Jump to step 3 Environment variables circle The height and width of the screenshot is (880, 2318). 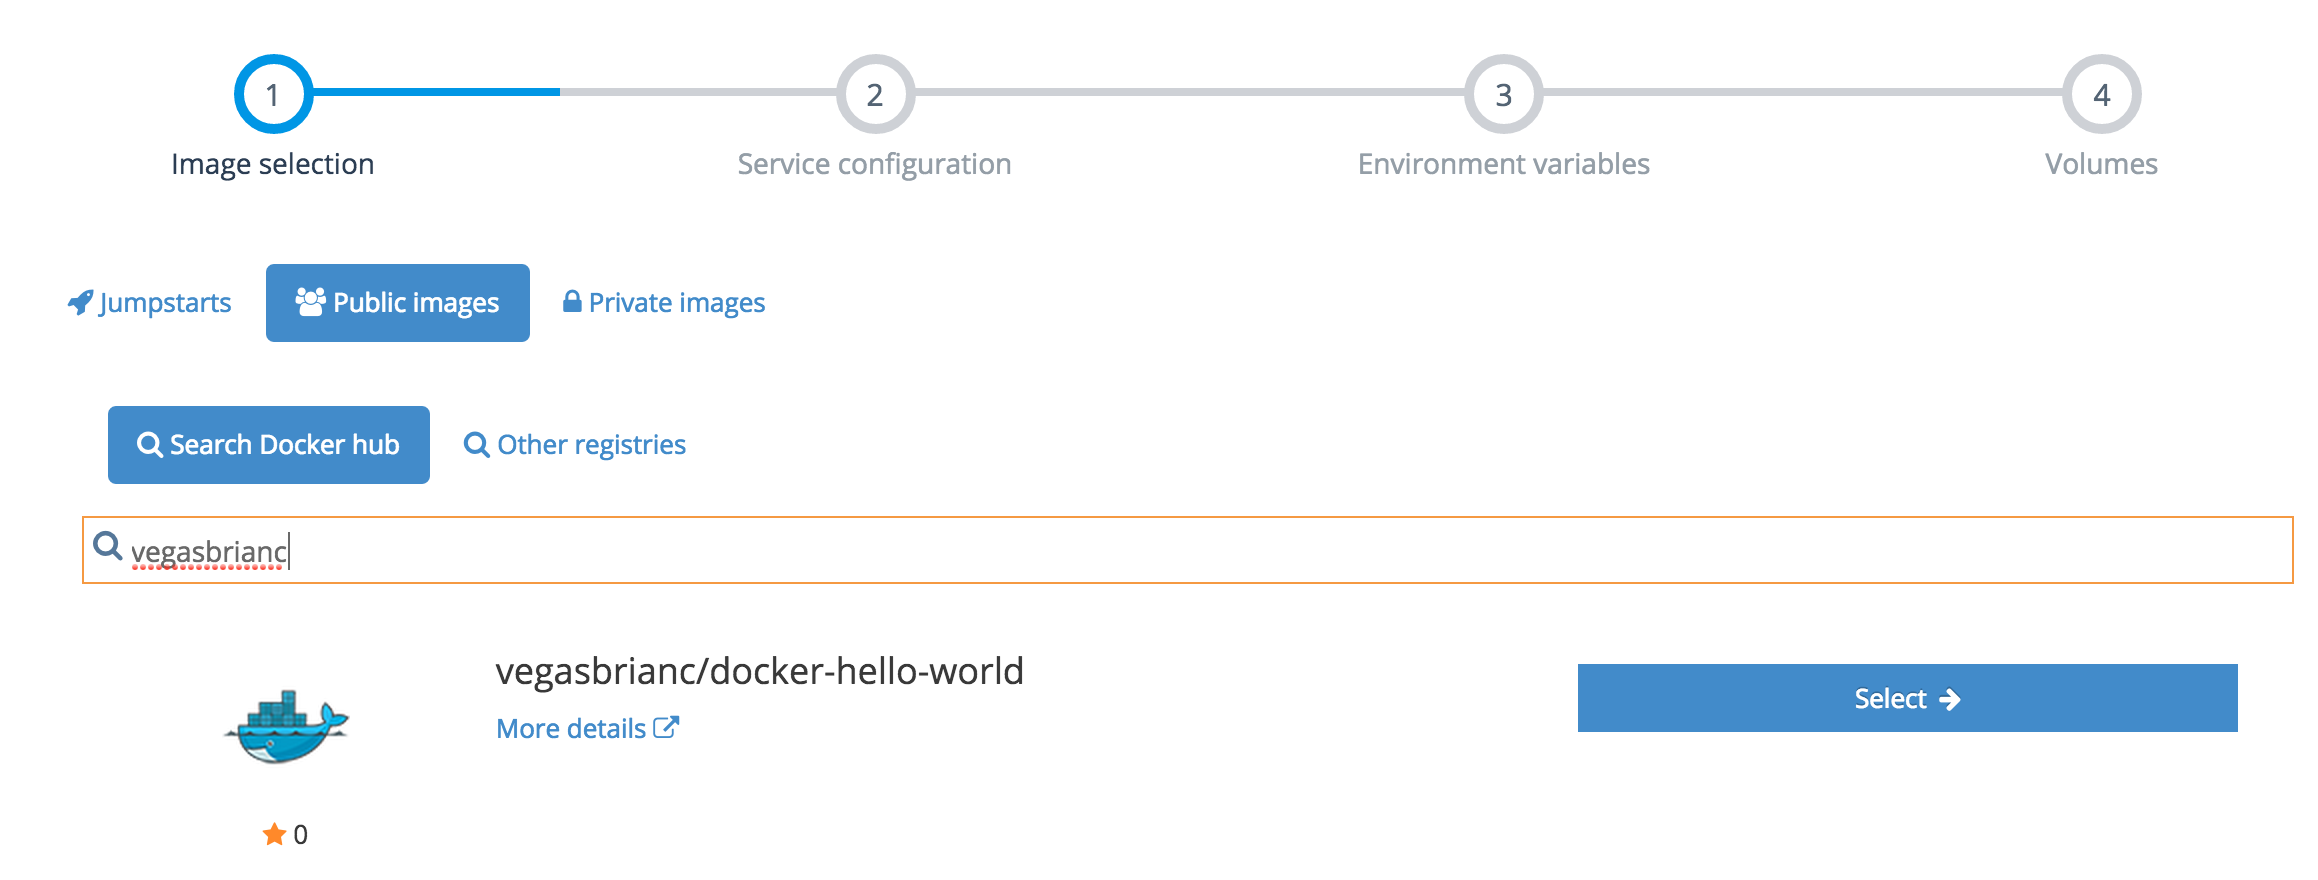[1503, 94]
